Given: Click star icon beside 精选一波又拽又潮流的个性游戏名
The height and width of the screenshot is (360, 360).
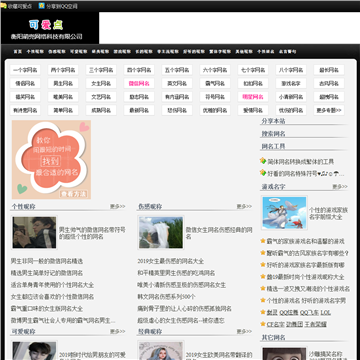Looking at the screenshot, I should 263,289.
